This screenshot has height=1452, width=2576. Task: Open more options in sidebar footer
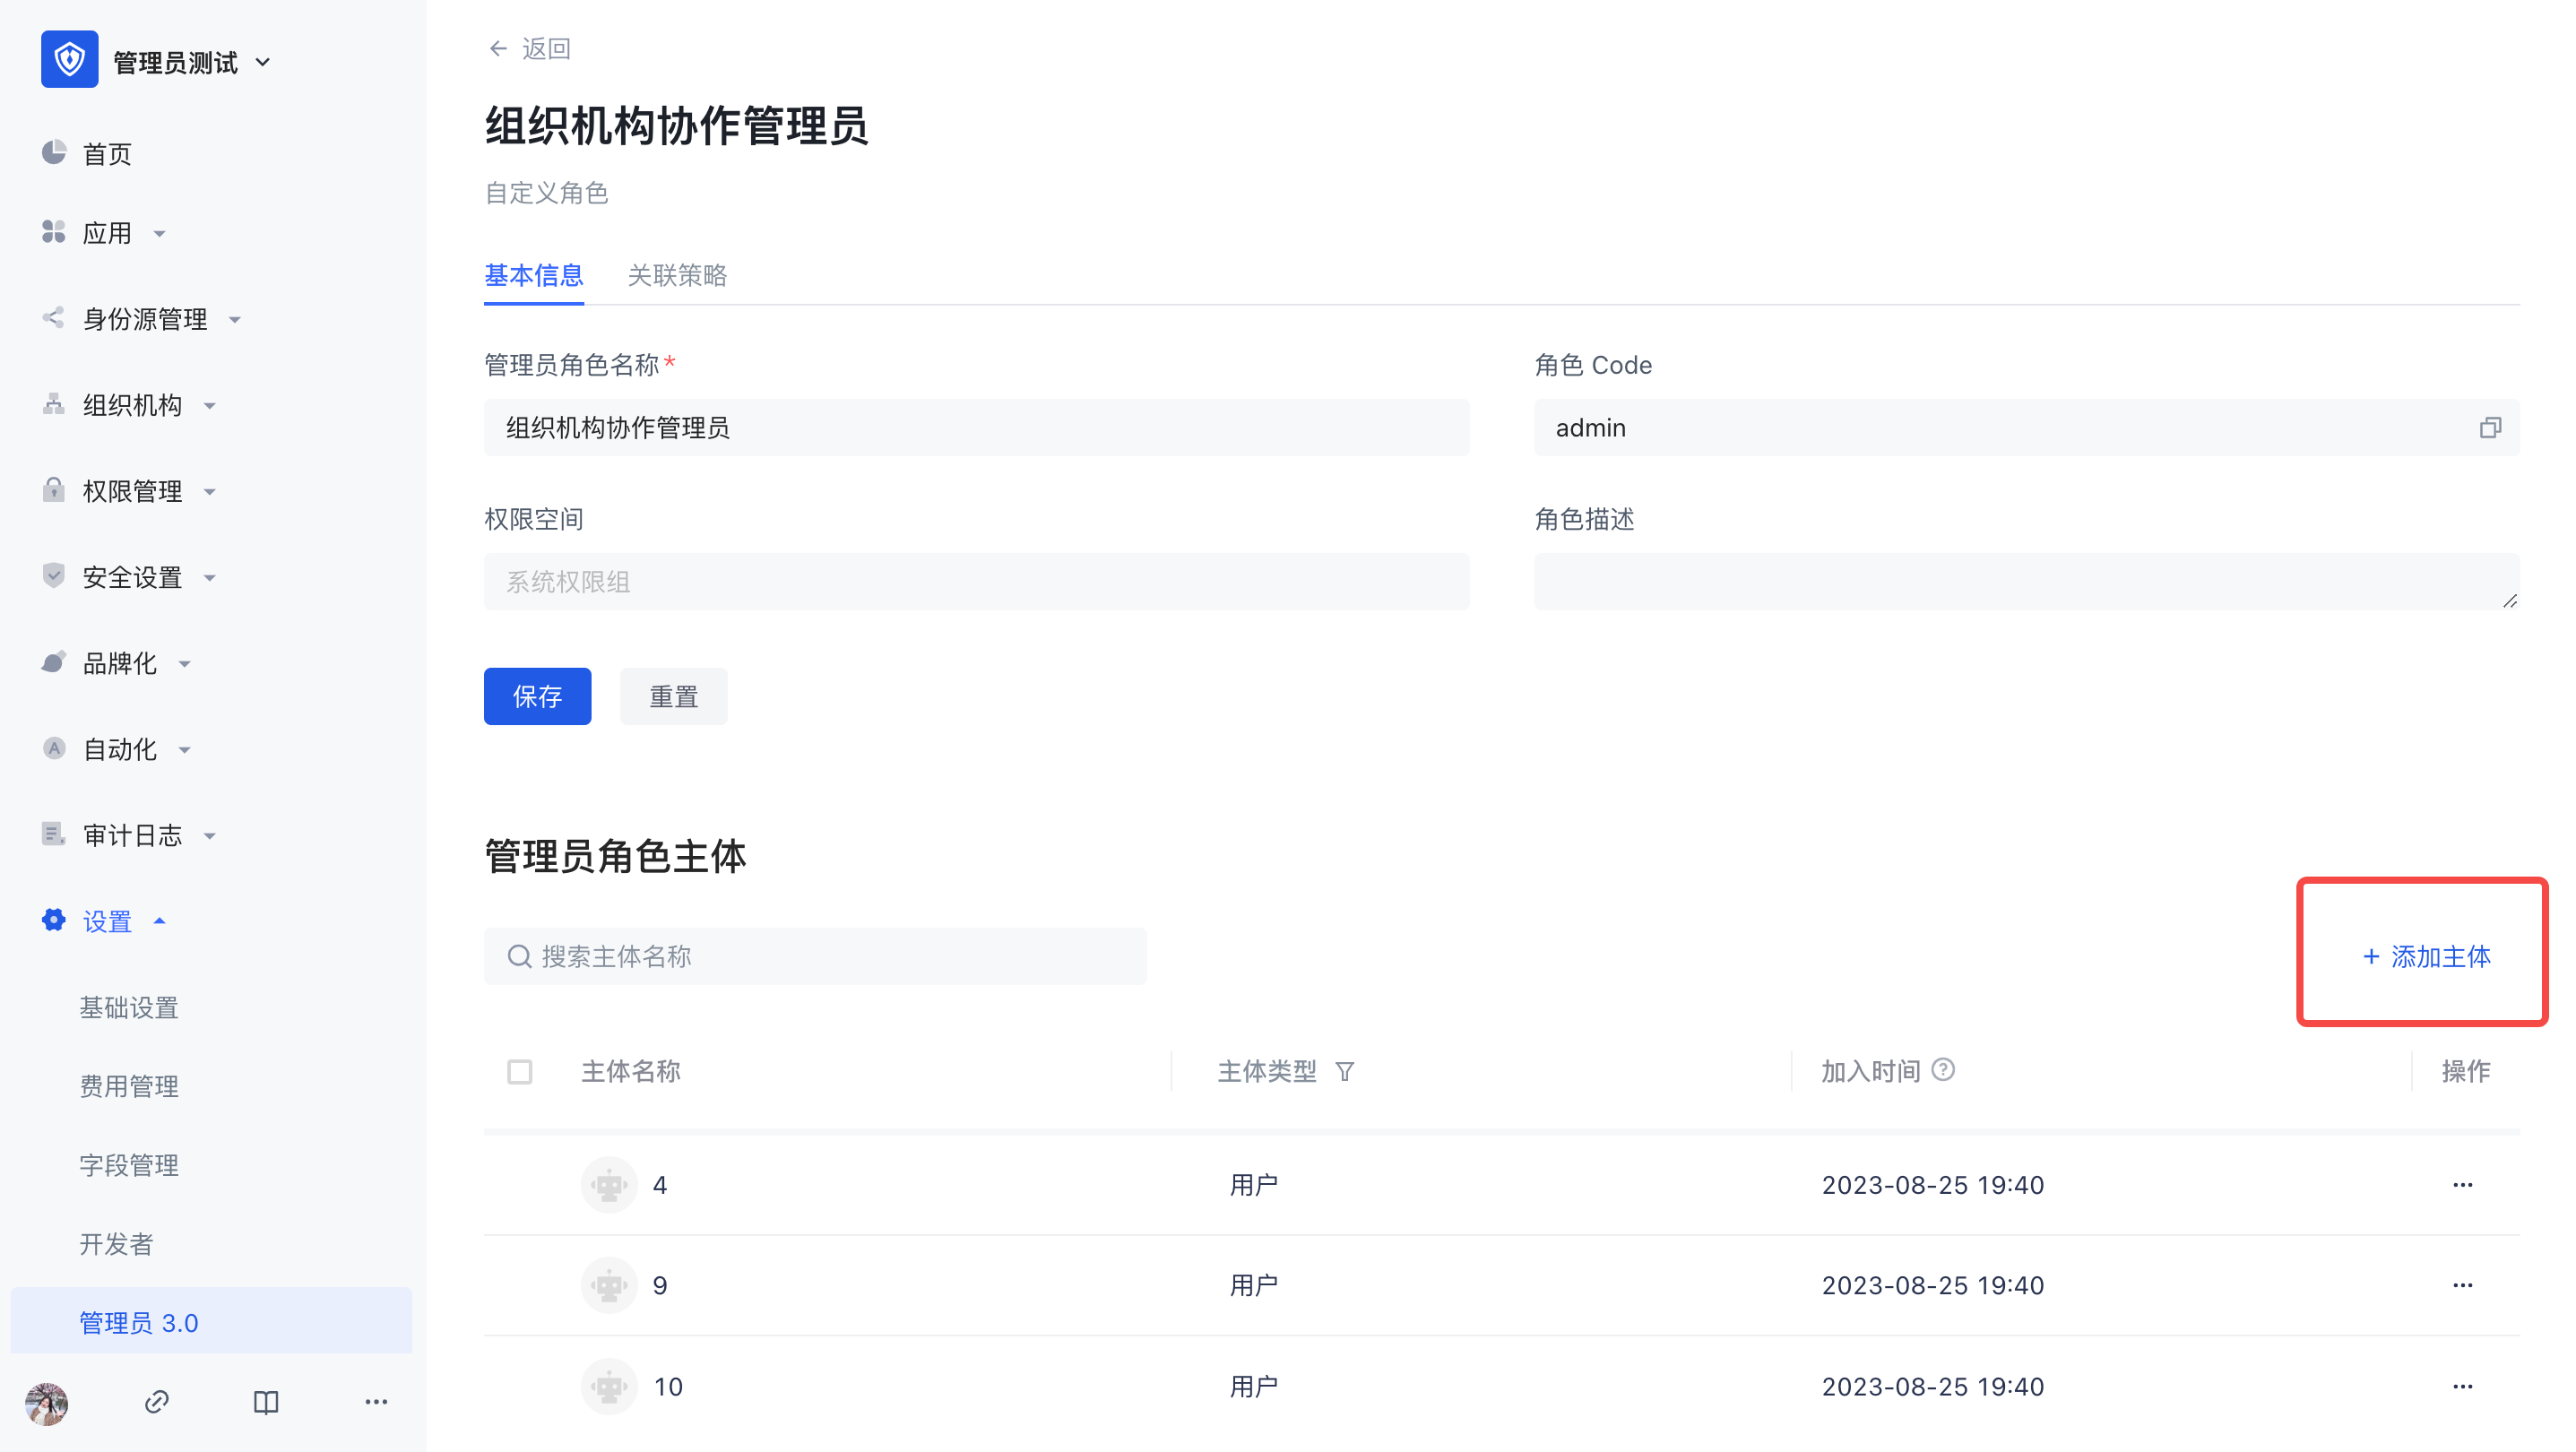pyautogui.click(x=376, y=1402)
